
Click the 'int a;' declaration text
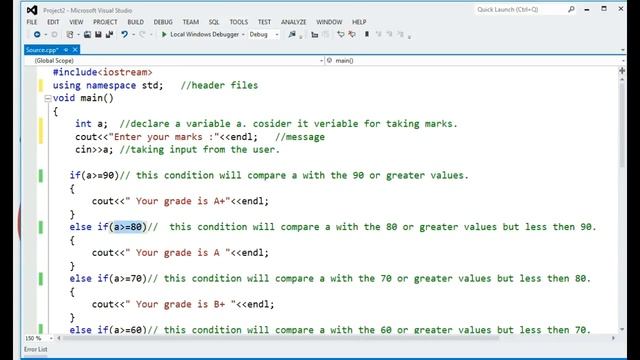coord(91,124)
